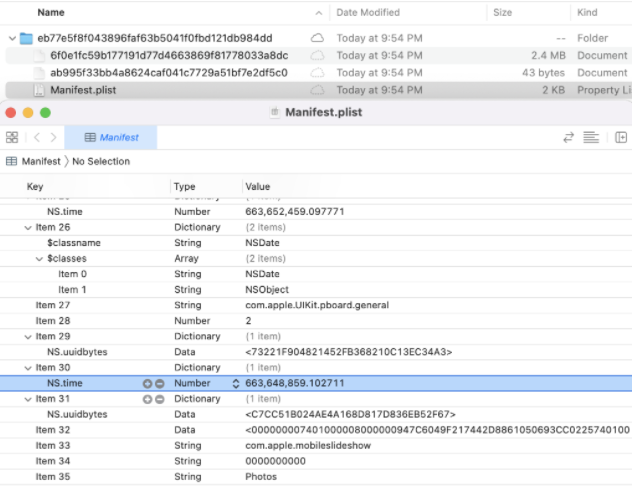Open the editor options lines icon

(591, 137)
